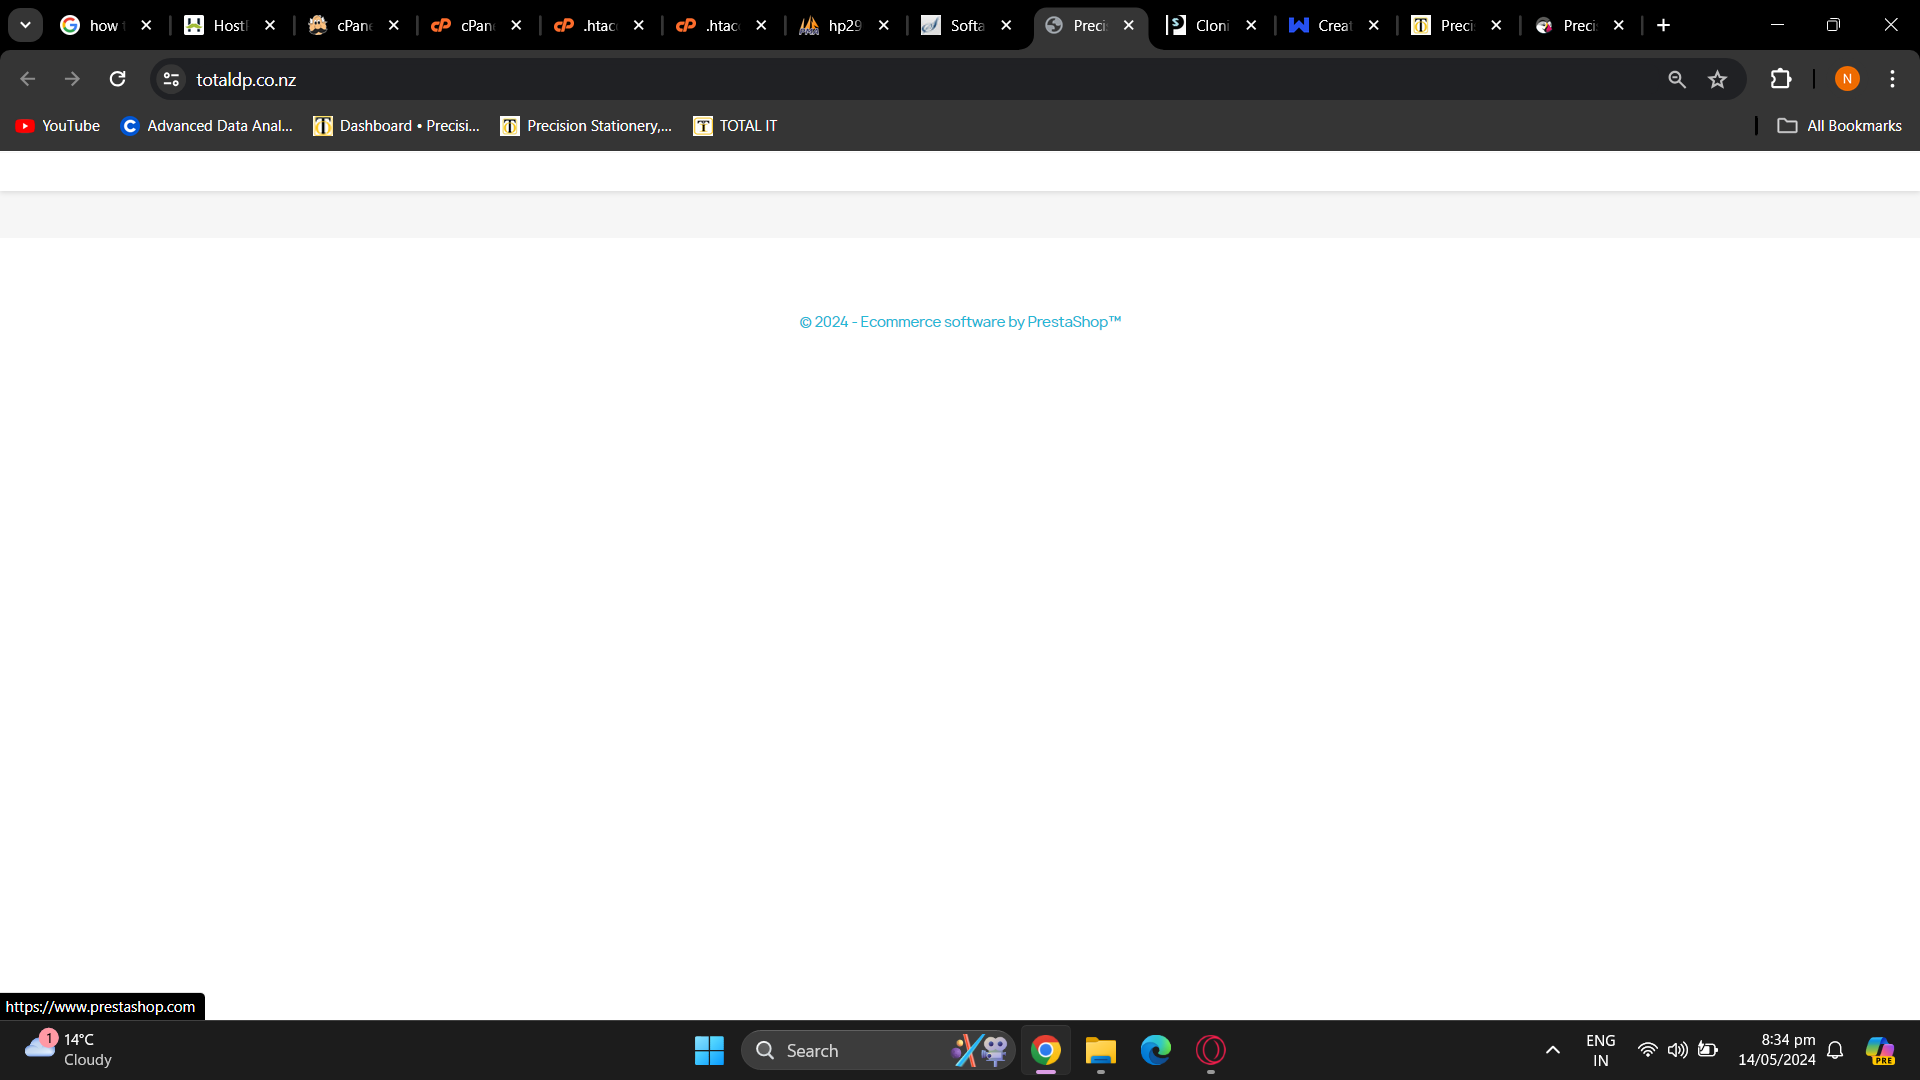Open the Extensions puzzle icon

[1780, 79]
